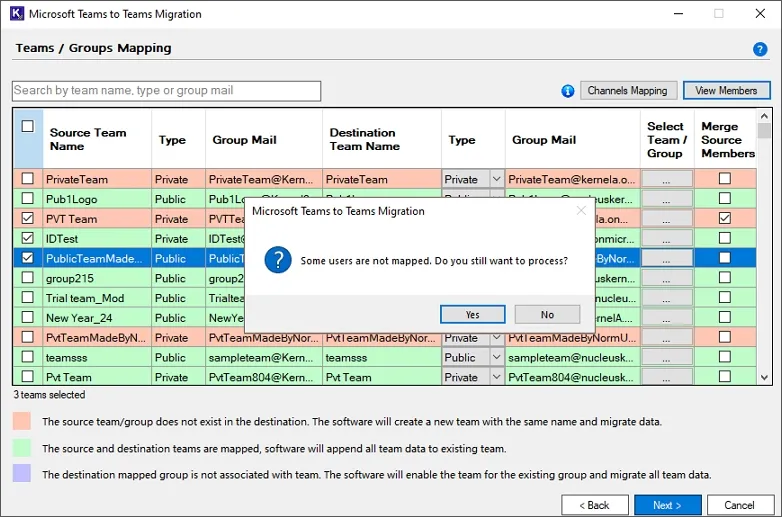Image resolution: width=782 pixels, height=517 pixels.
Task: Check the Pub1Logo row checkbox
Action: (28, 198)
